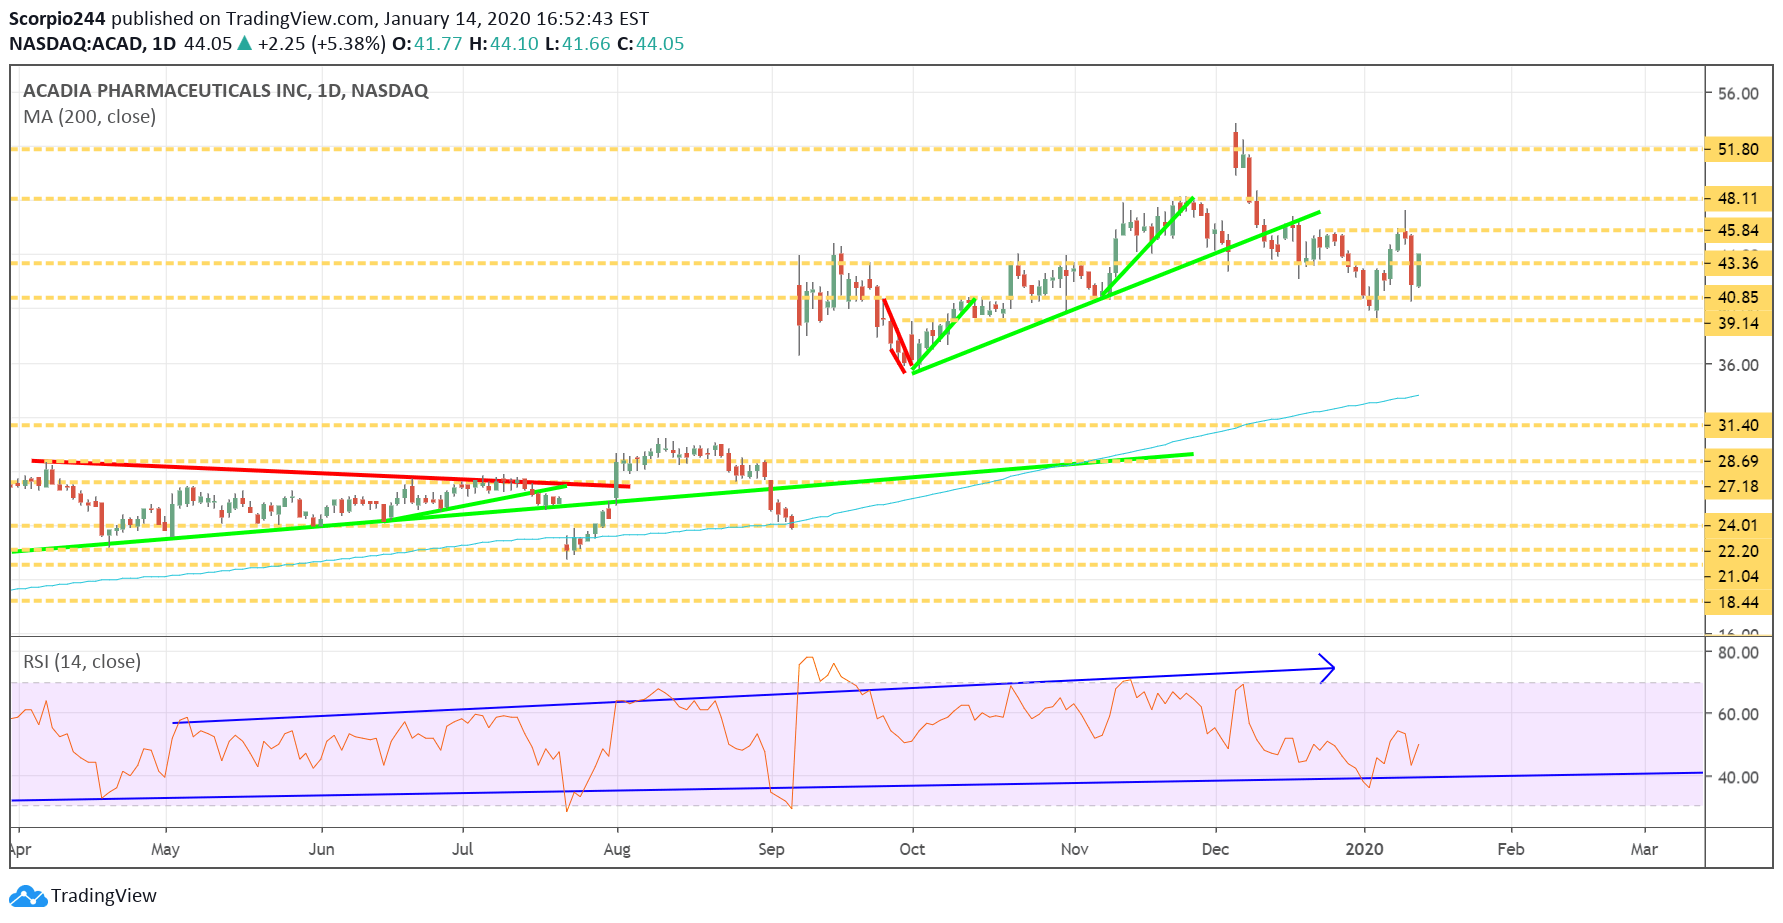Click the RSI 60.00 axis value
This screenshot has width=1783, height=923.
[1738, 714]
